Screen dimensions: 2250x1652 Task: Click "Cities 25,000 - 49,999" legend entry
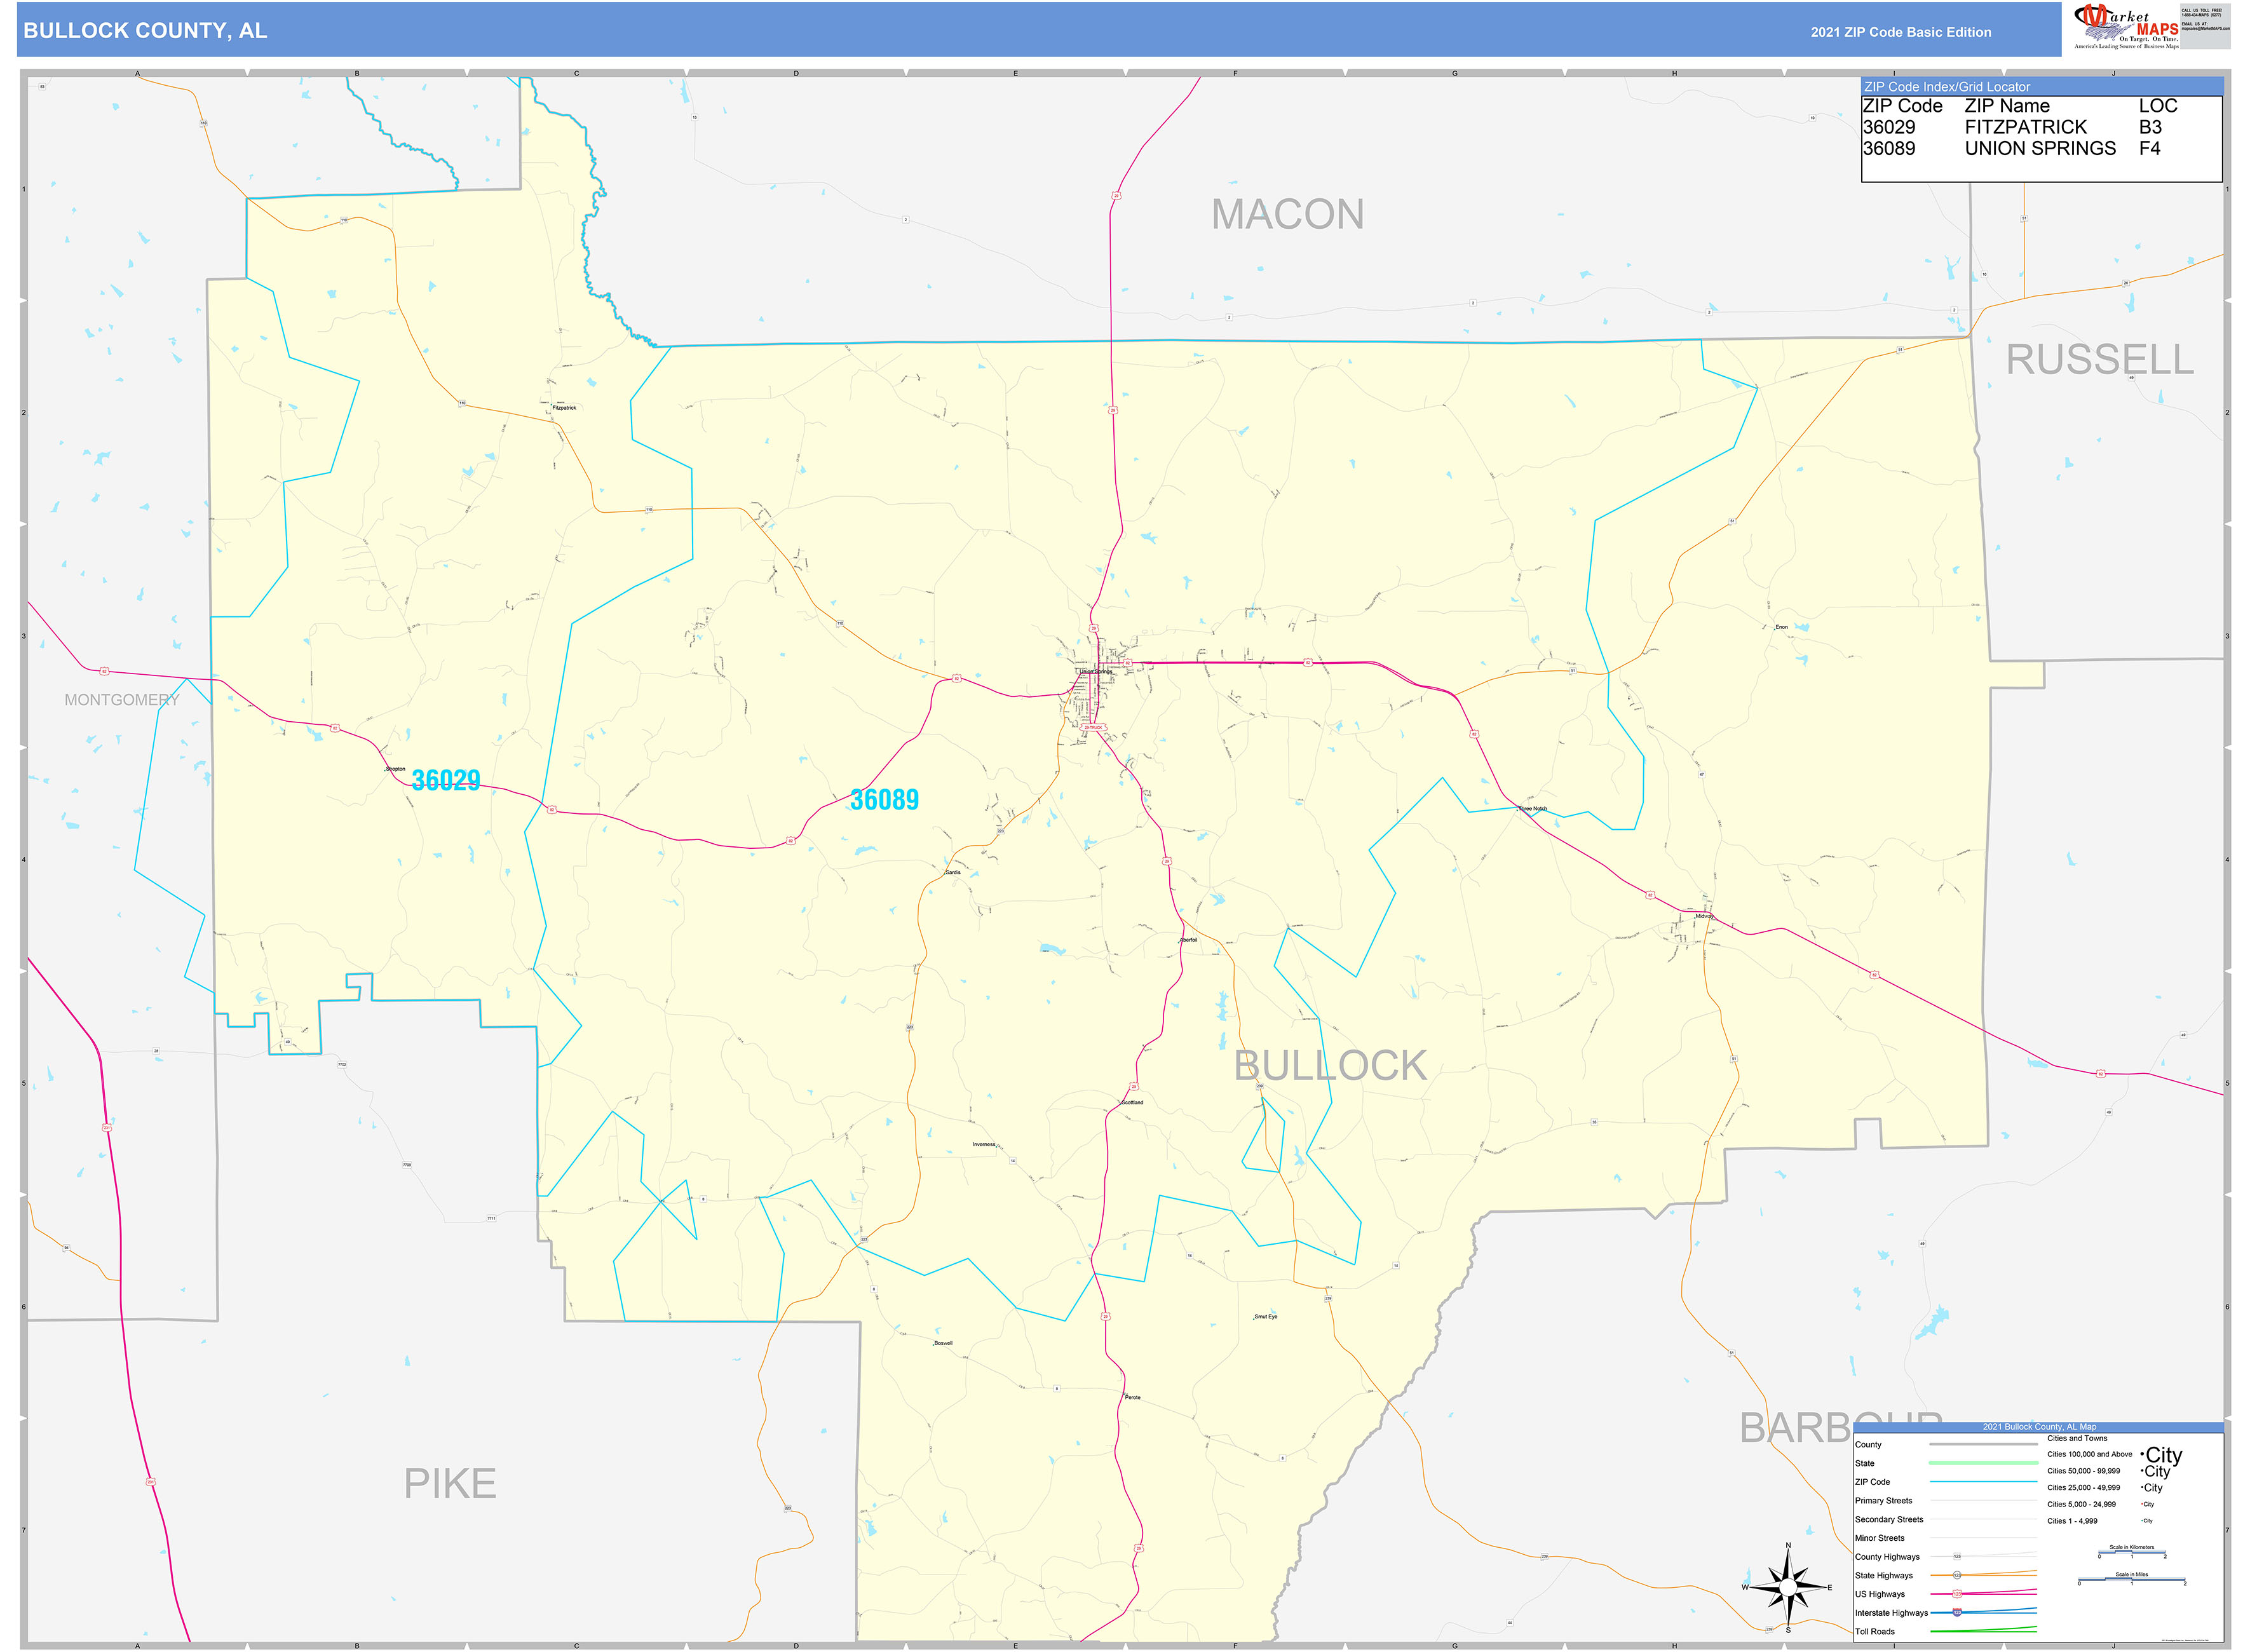(2083, 1487)
